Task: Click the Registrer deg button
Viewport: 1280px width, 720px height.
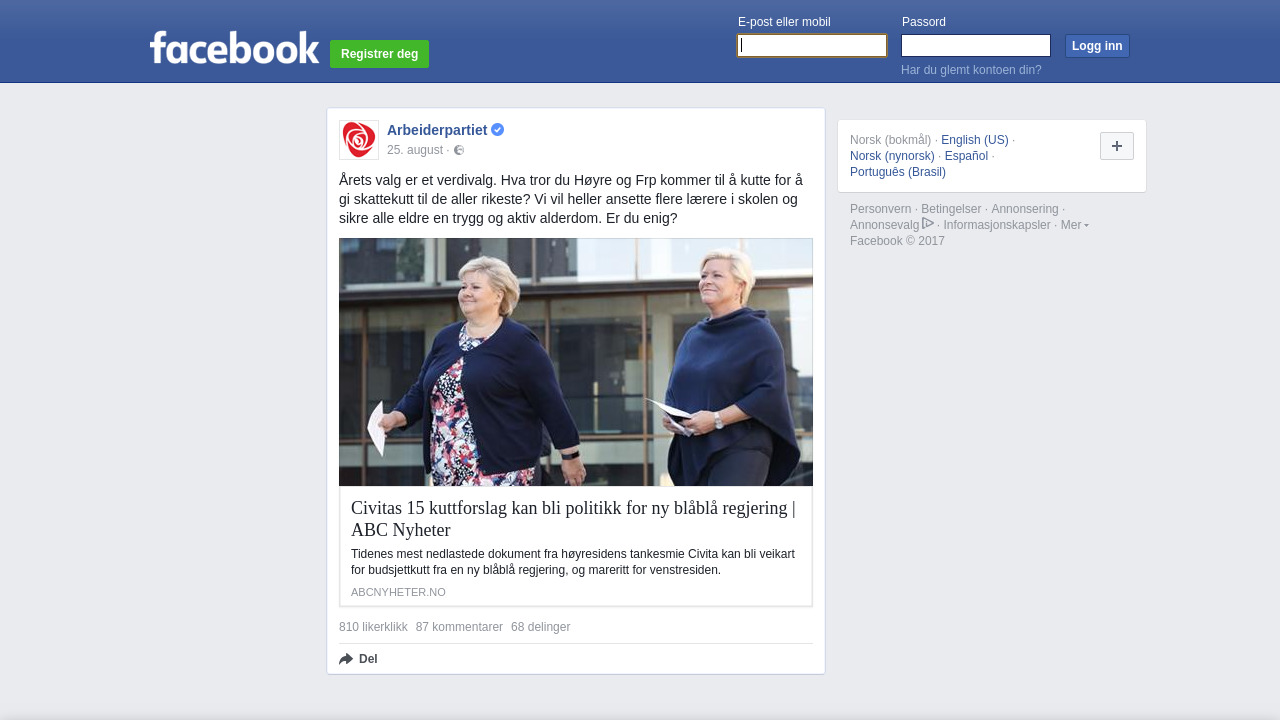Action: point(379,54)
